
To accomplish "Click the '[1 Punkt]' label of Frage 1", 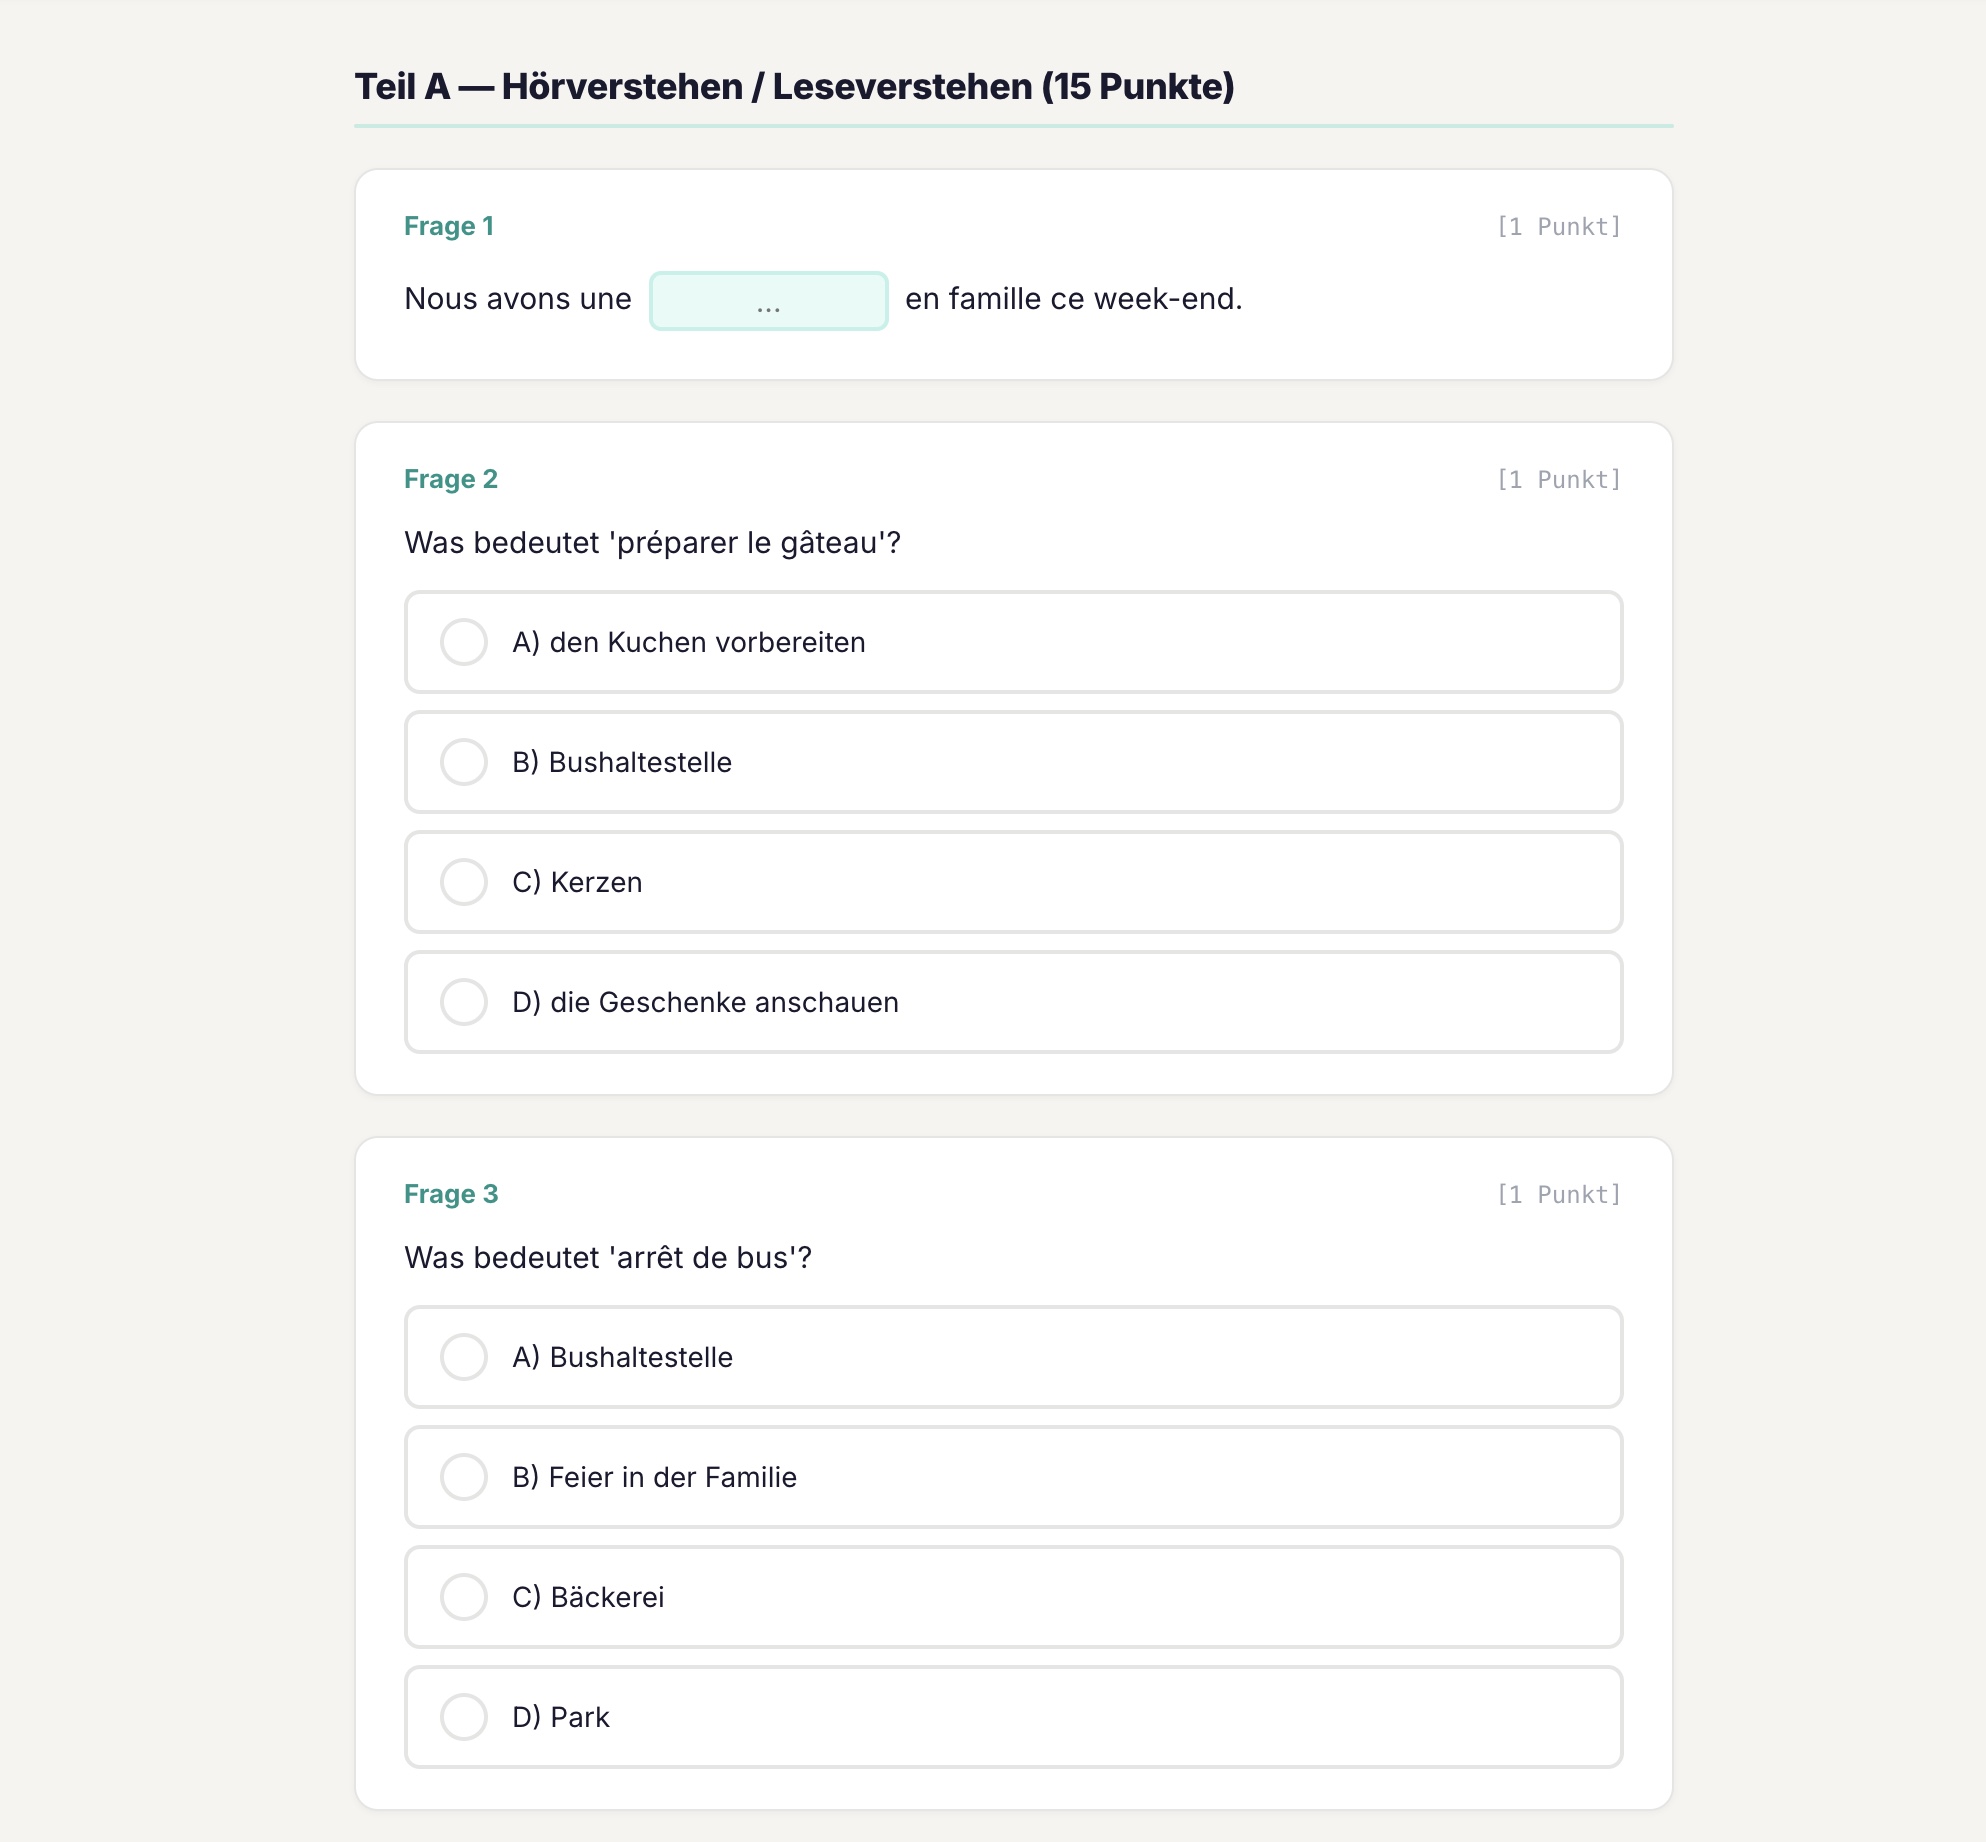I will [1558, 227].
